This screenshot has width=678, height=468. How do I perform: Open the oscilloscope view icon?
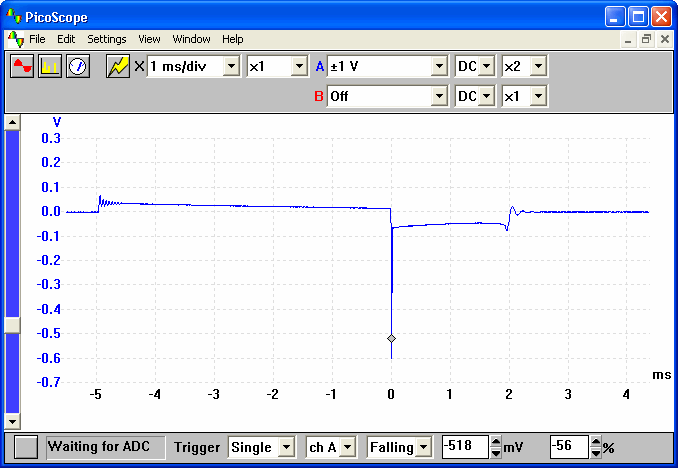pos(22,66)
